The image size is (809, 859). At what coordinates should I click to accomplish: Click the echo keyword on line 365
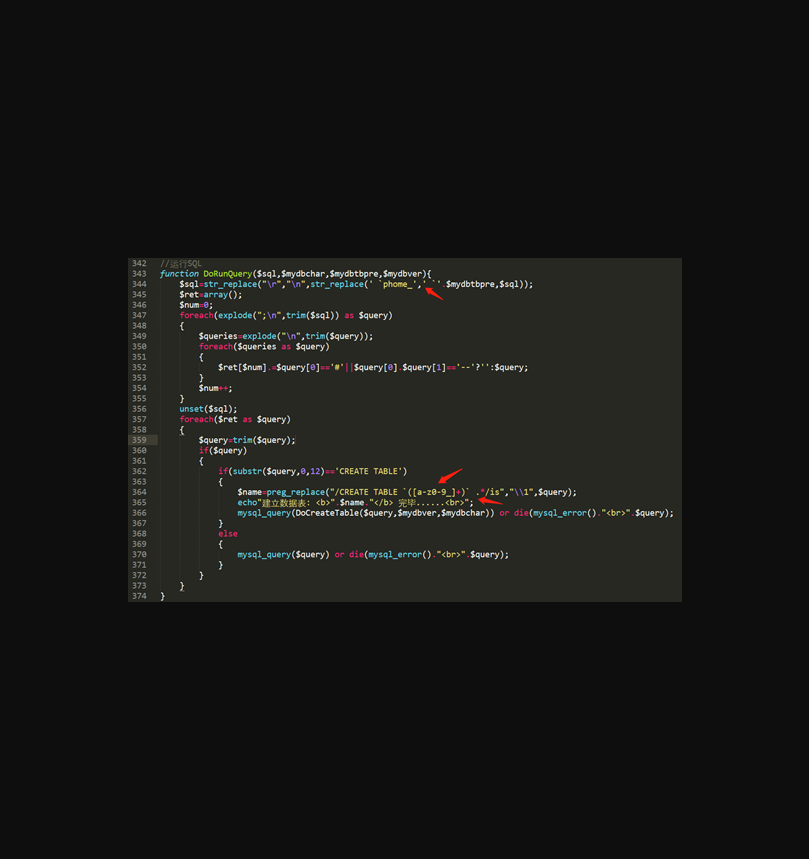247,503
